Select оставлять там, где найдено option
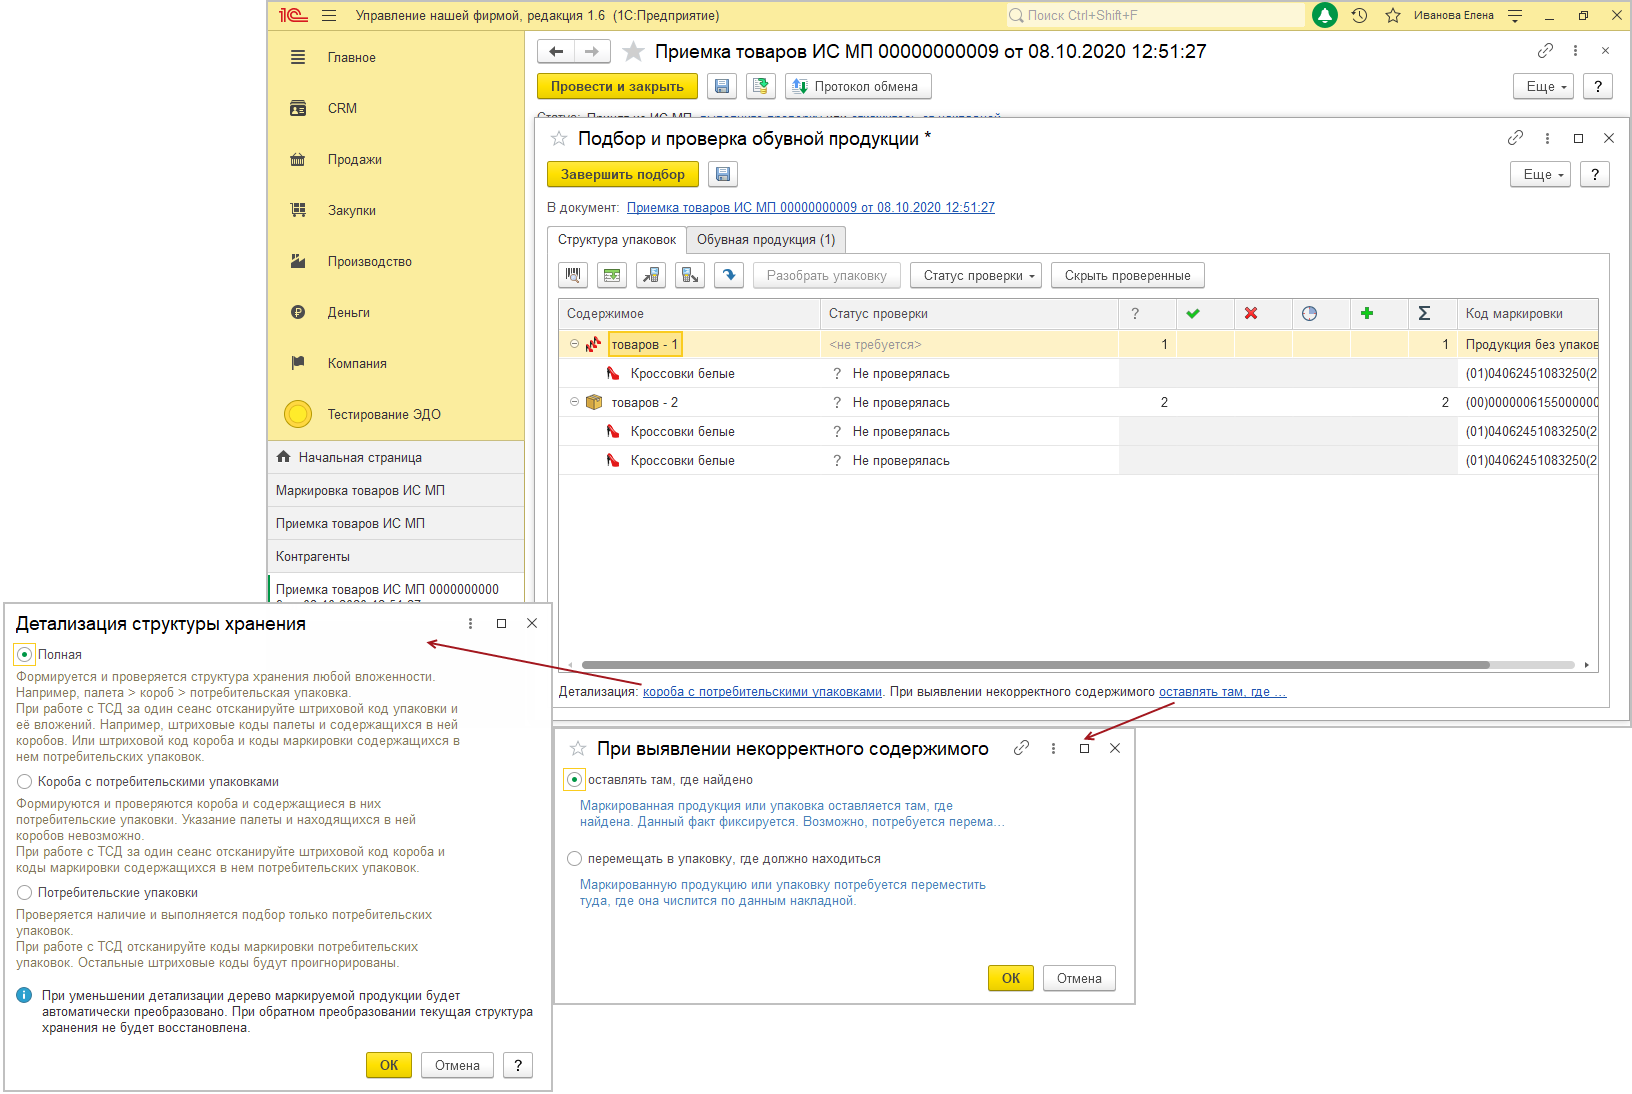 coord(574,779)
